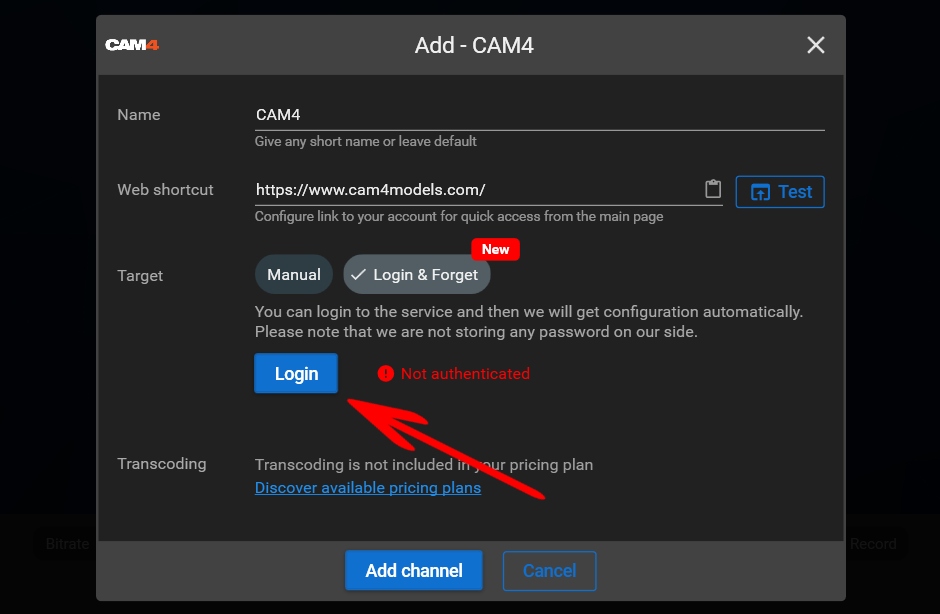Cancel adding the CAM4 channel

pos(549,570)
